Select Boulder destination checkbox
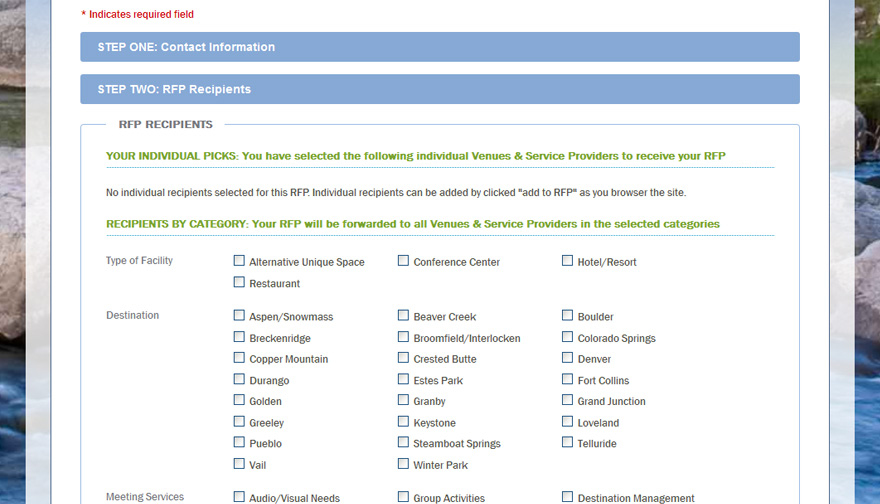The width and height of the screenshot is (880, 504). (x=567, y=315)
